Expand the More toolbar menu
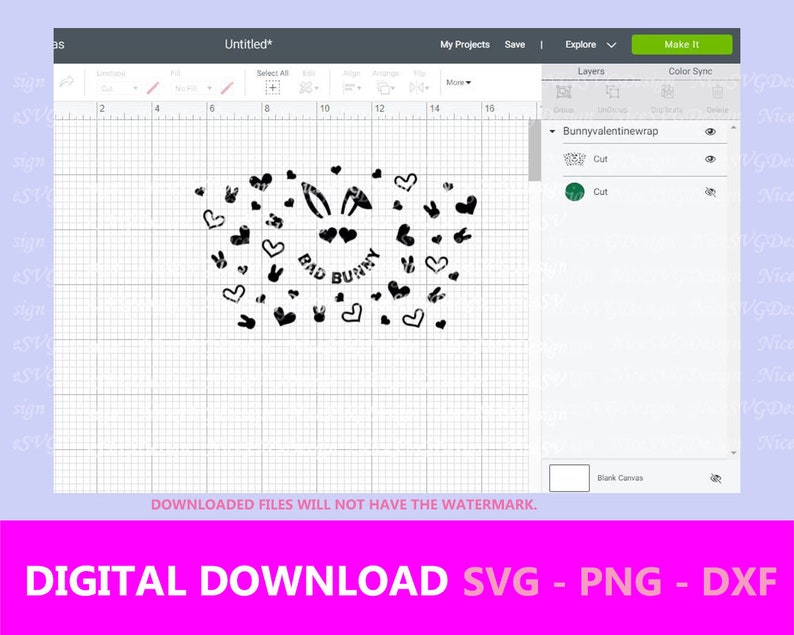 [x=458, y=82]
